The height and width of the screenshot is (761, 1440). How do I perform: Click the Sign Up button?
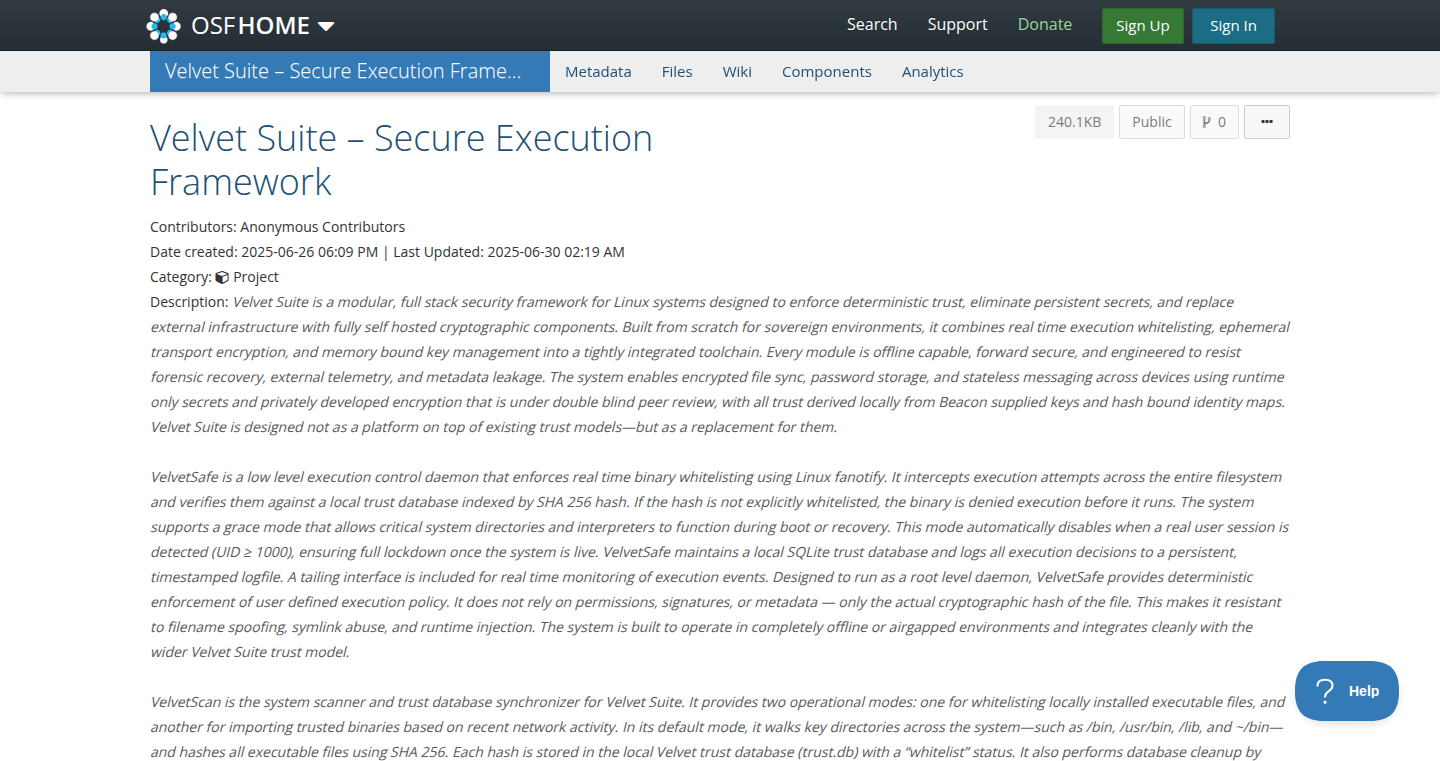[x=1142, y=26]
